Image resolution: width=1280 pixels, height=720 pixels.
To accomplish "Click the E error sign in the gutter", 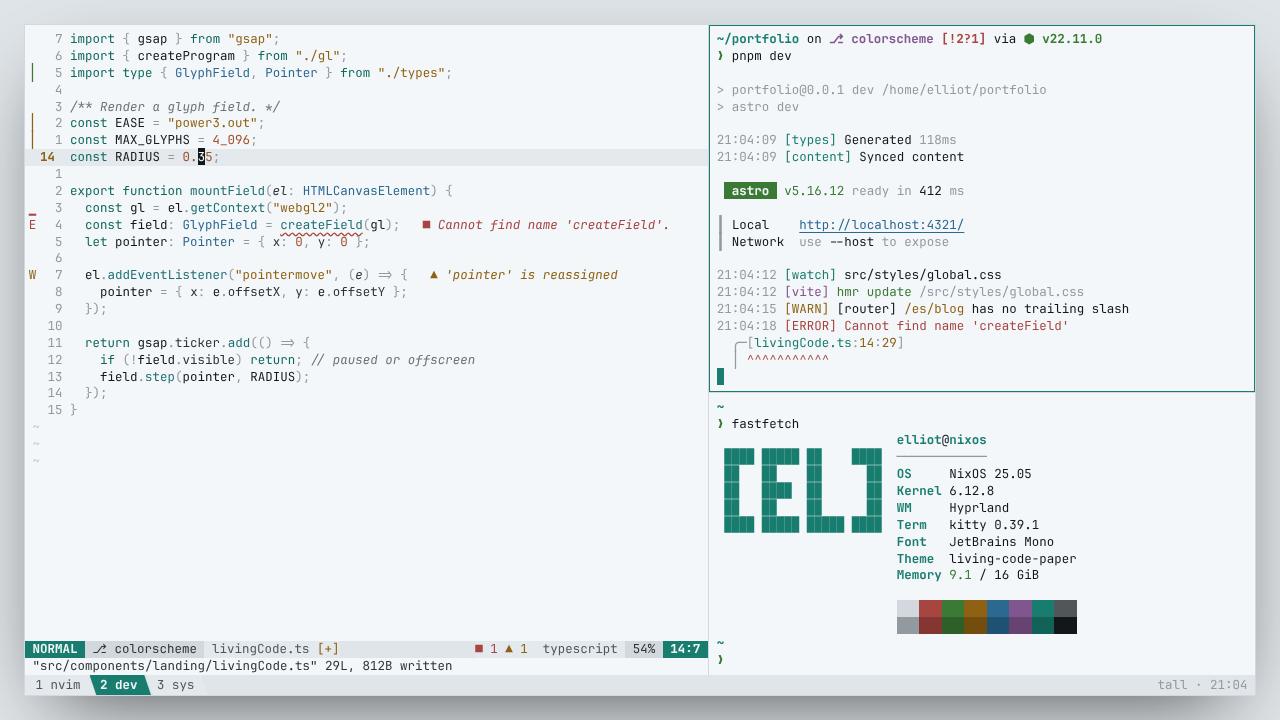I will pos(33,225).
